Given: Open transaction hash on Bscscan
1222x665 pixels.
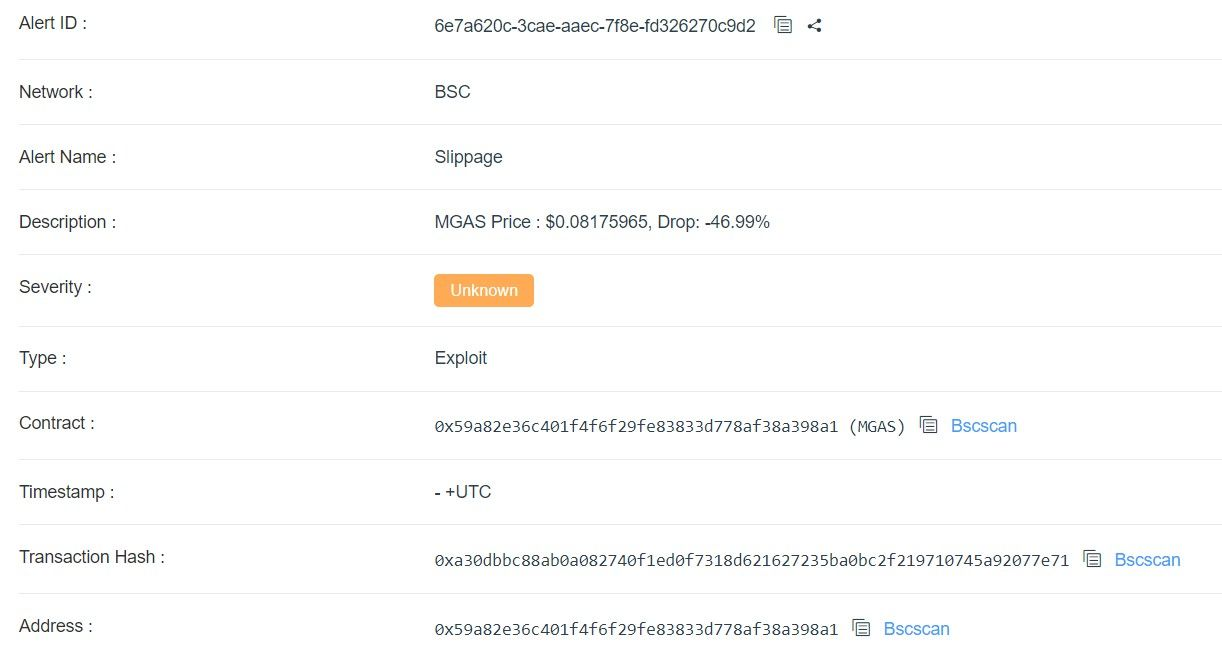Looking at the screenshot, I should click(1148, 560).
